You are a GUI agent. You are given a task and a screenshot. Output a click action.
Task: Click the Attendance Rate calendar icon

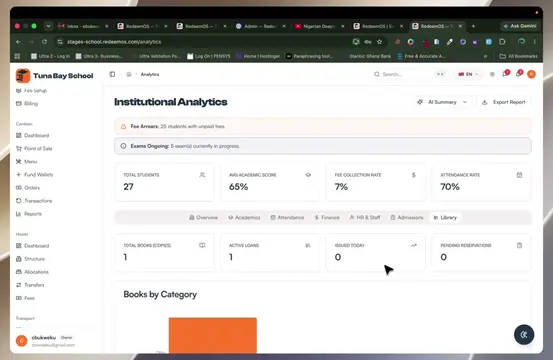(x=519, y=175)
